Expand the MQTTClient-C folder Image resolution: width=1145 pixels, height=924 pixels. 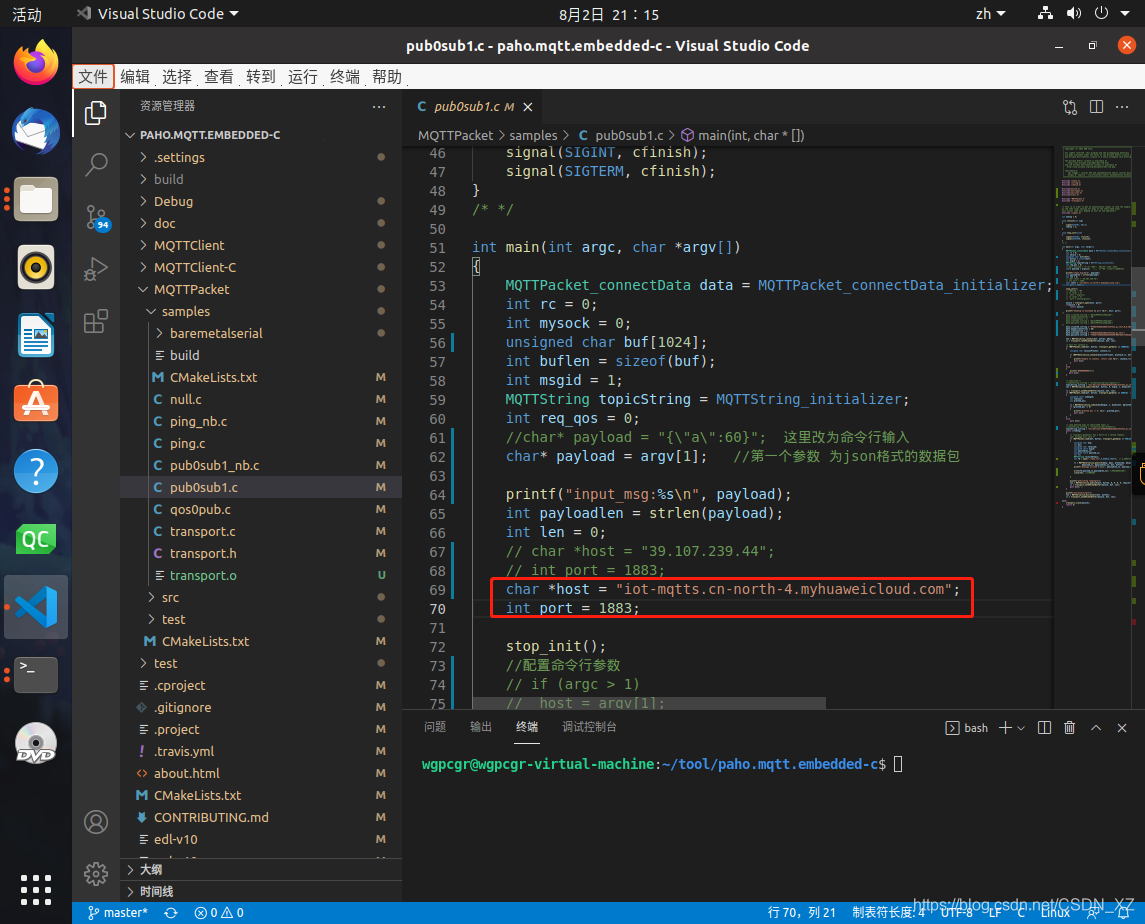[261, 267]
